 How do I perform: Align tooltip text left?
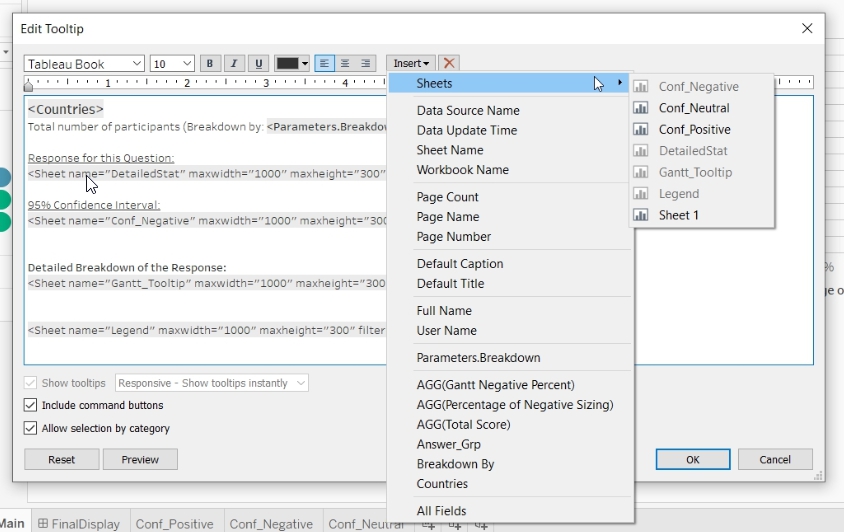[x=325, y=64]
